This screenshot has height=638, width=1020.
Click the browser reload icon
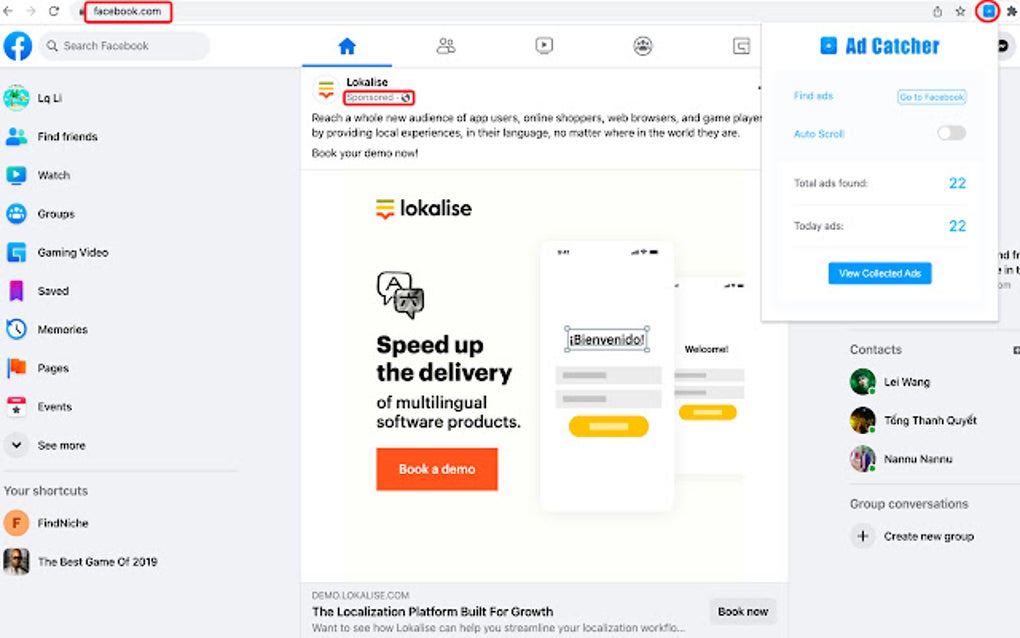54,11
